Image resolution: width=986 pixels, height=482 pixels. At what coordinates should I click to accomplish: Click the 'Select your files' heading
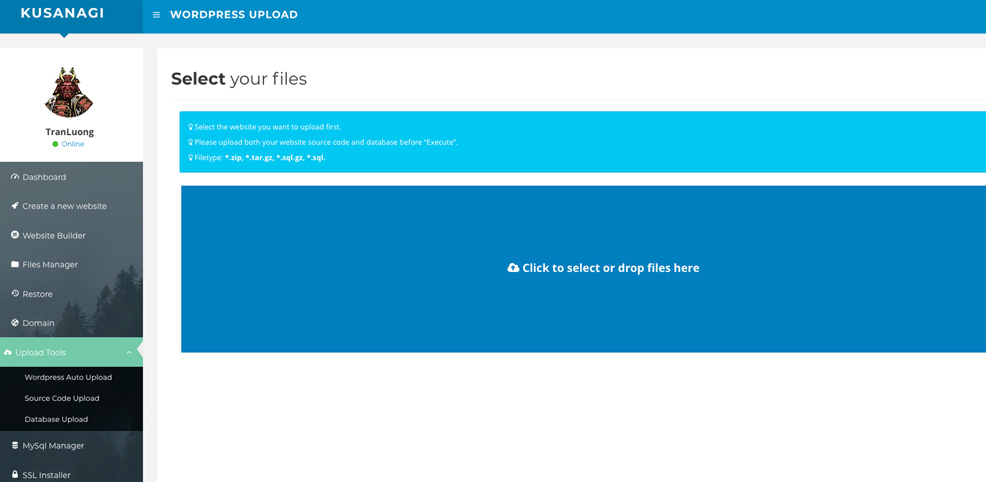(239, 79)
